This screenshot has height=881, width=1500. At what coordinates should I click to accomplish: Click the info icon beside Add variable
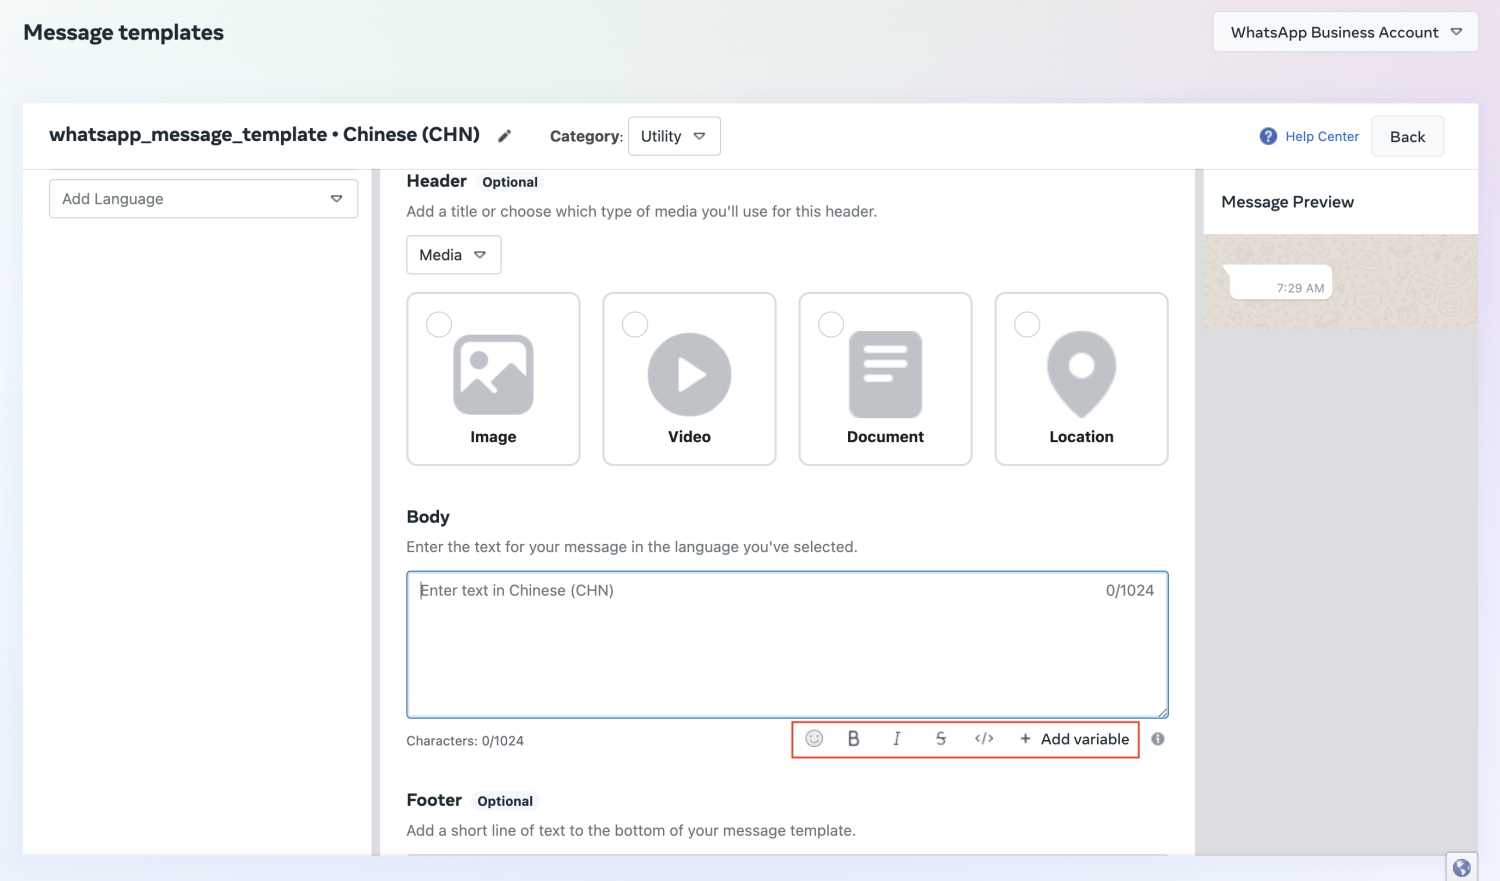pos(1158,739)
